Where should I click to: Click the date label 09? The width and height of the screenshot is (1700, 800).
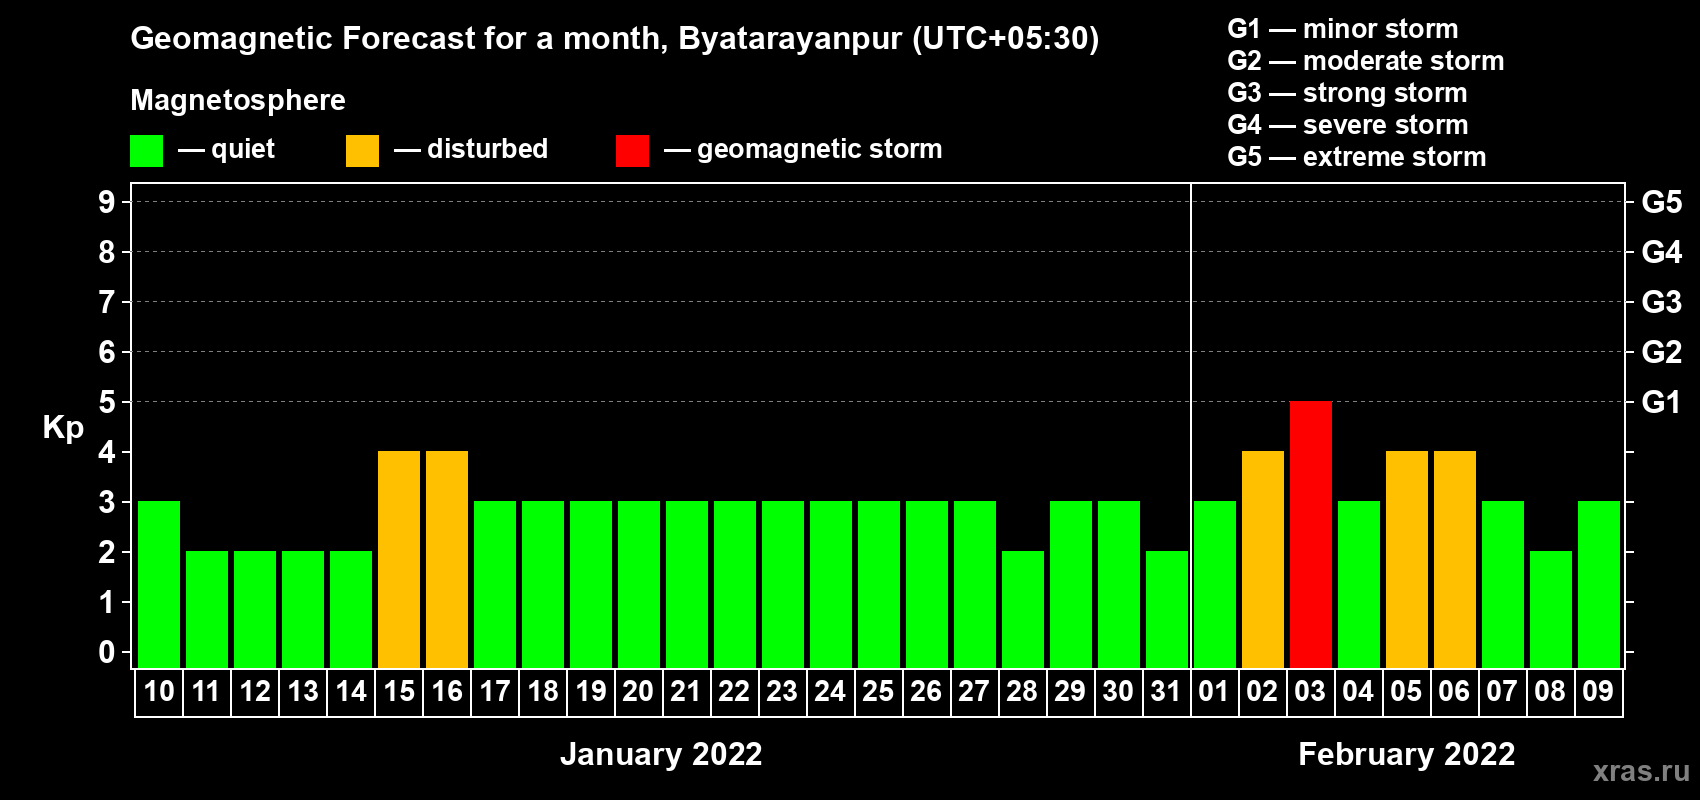coord(1598,692)
